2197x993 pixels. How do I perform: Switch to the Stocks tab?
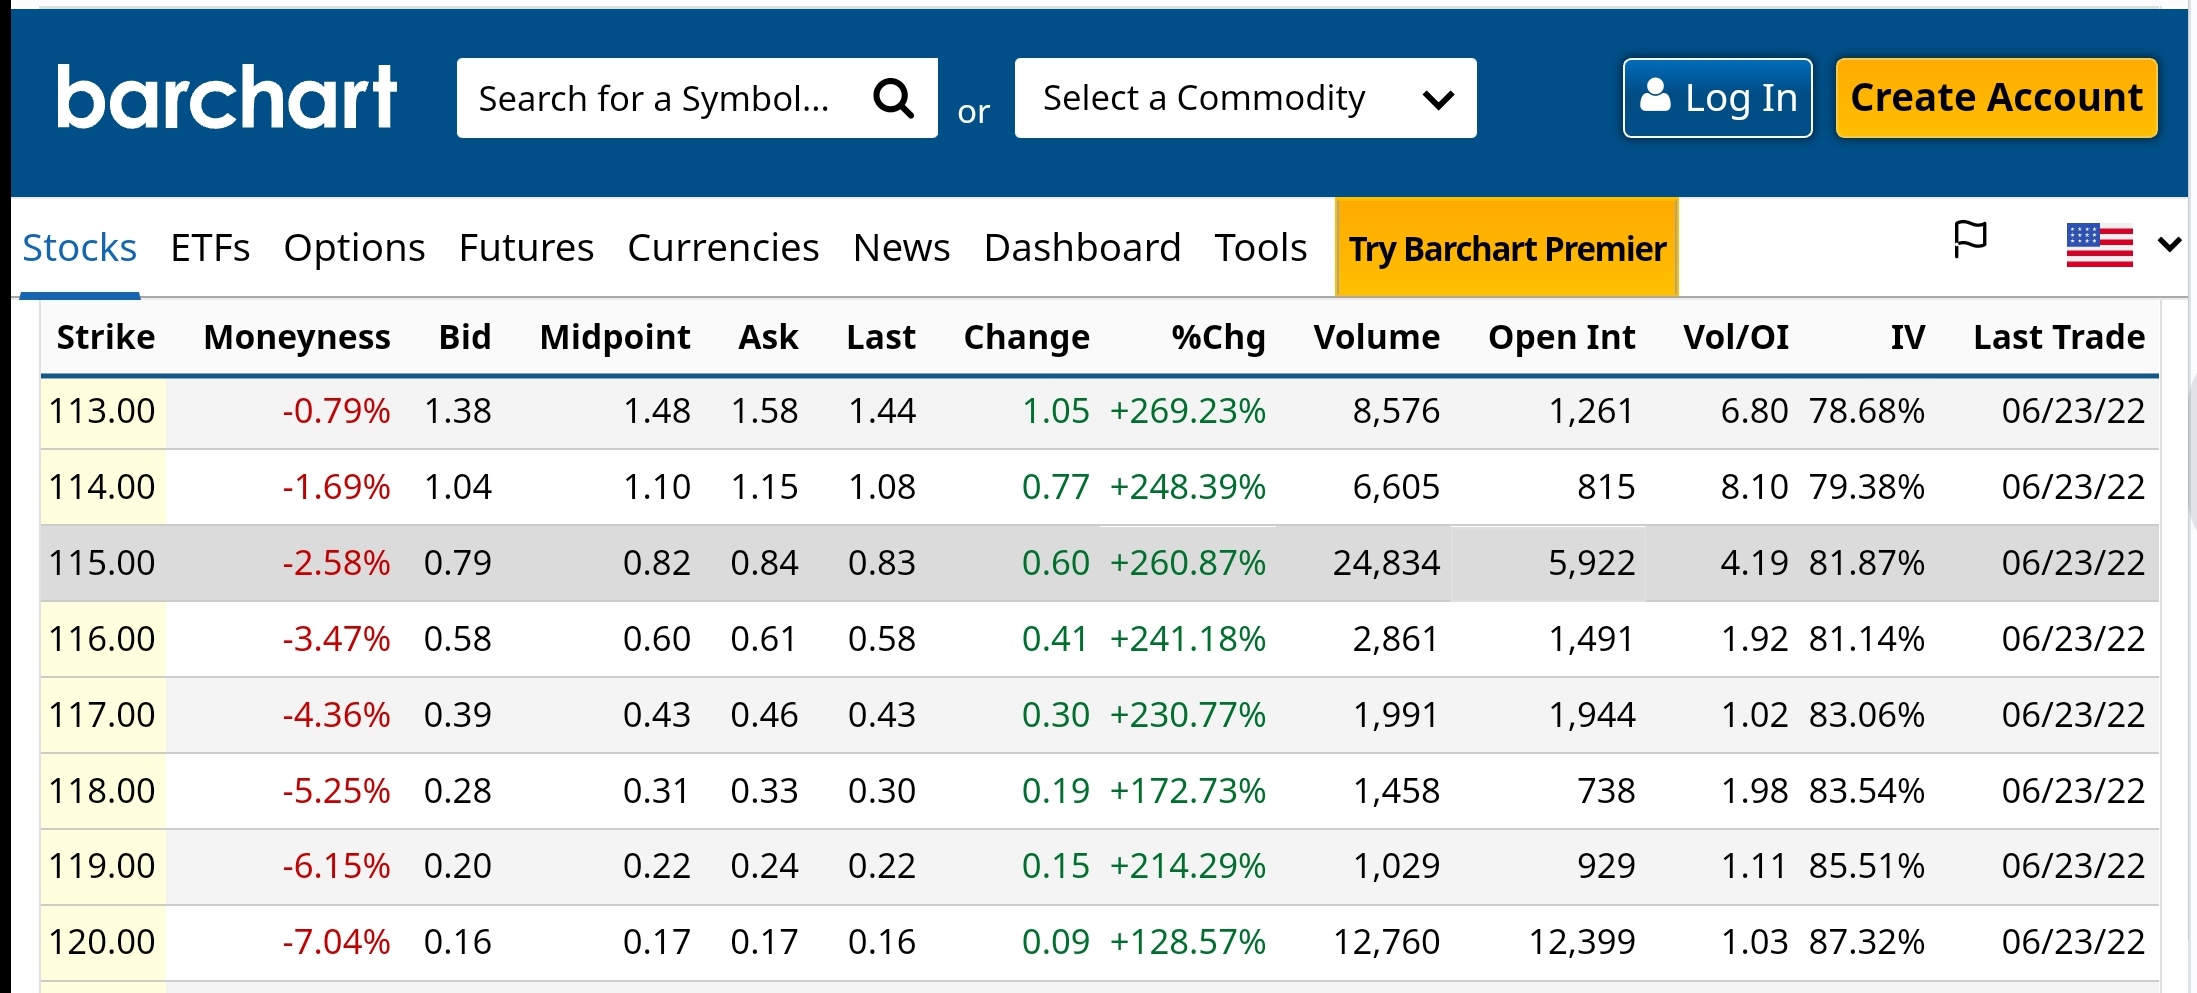[79, 247]
